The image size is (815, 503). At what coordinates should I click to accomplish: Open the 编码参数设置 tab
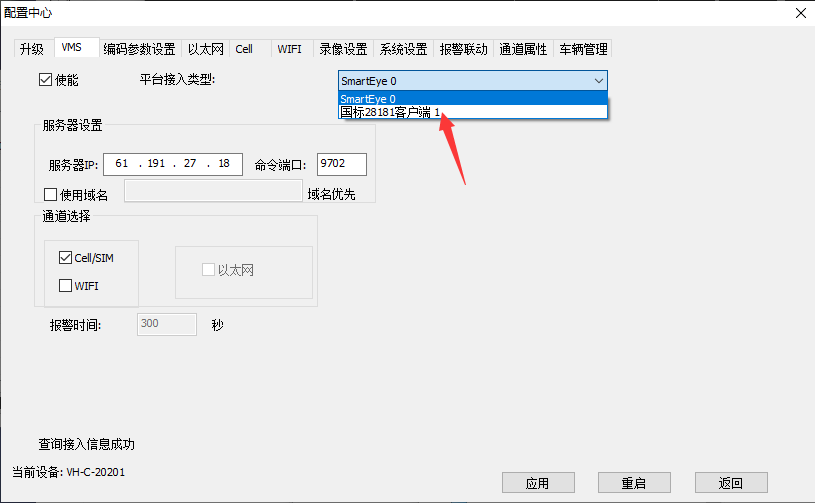pos(139,49)
